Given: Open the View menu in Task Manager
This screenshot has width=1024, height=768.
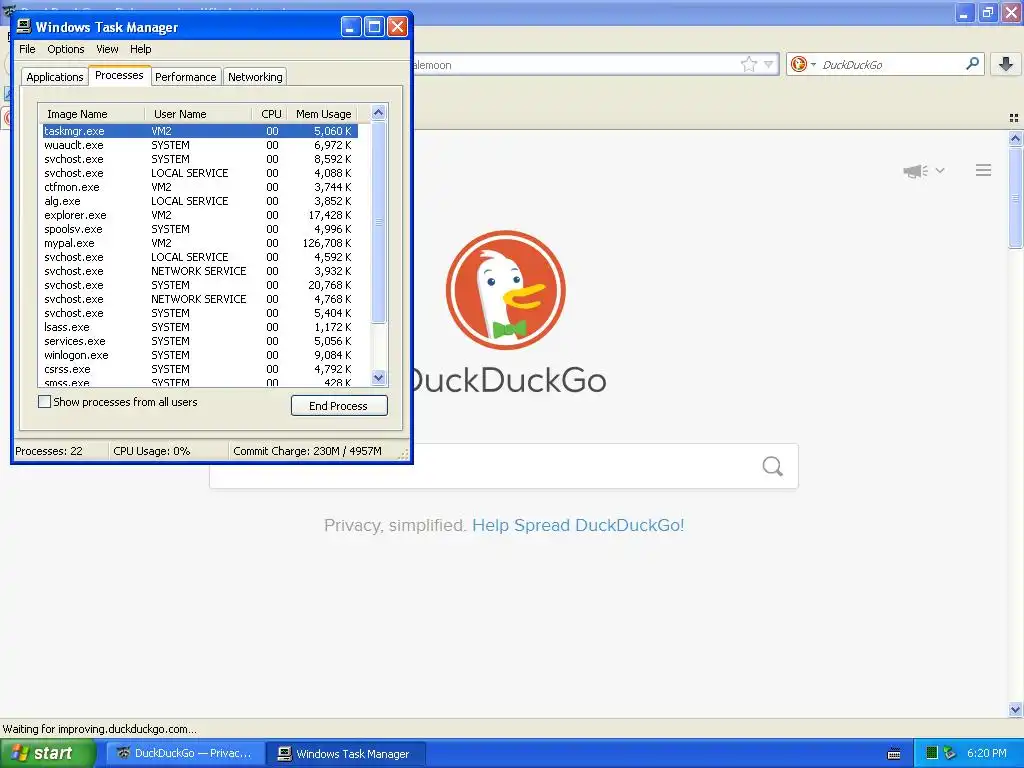Looking at the screenshot, I should coord(107,49).
